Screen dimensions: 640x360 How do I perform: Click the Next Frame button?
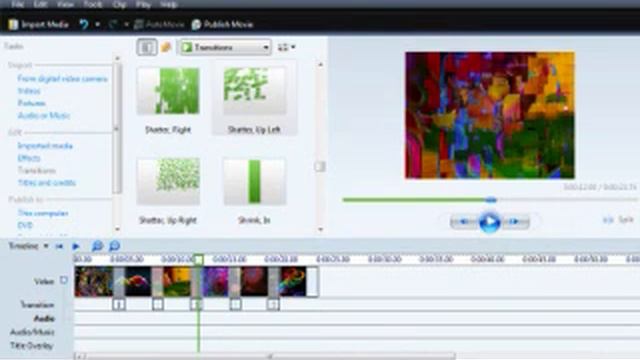515,222
